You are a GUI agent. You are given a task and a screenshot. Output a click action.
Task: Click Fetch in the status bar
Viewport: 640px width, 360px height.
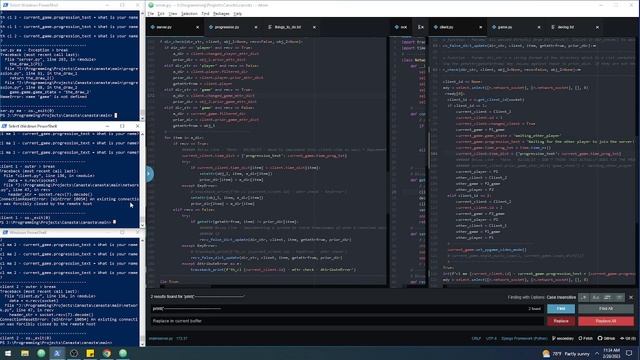pos(586,338)
